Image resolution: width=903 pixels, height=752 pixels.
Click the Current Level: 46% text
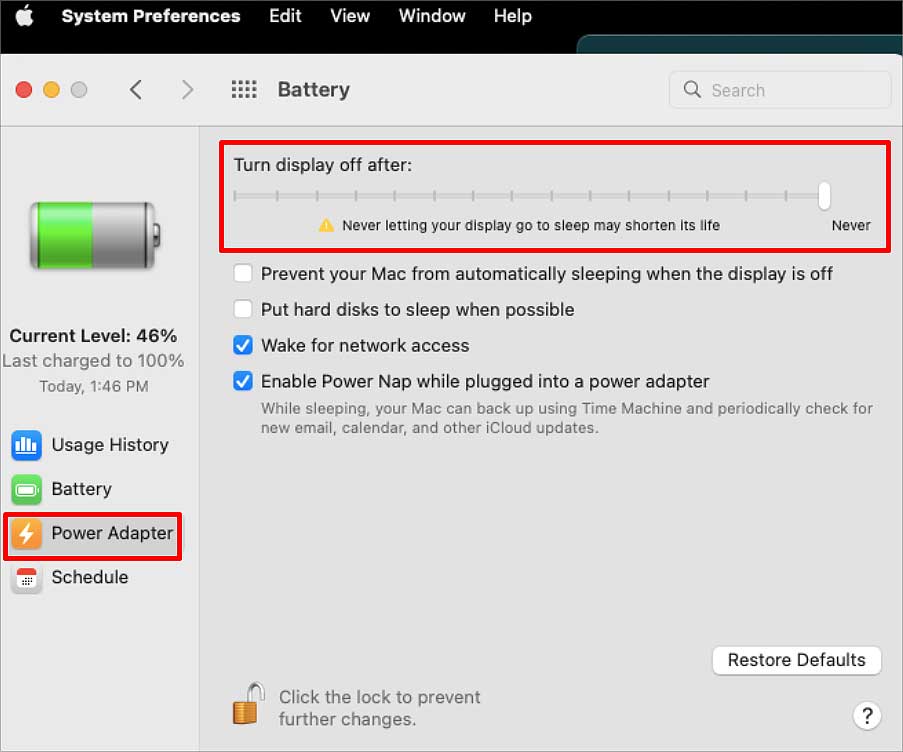tap(93, 336)
